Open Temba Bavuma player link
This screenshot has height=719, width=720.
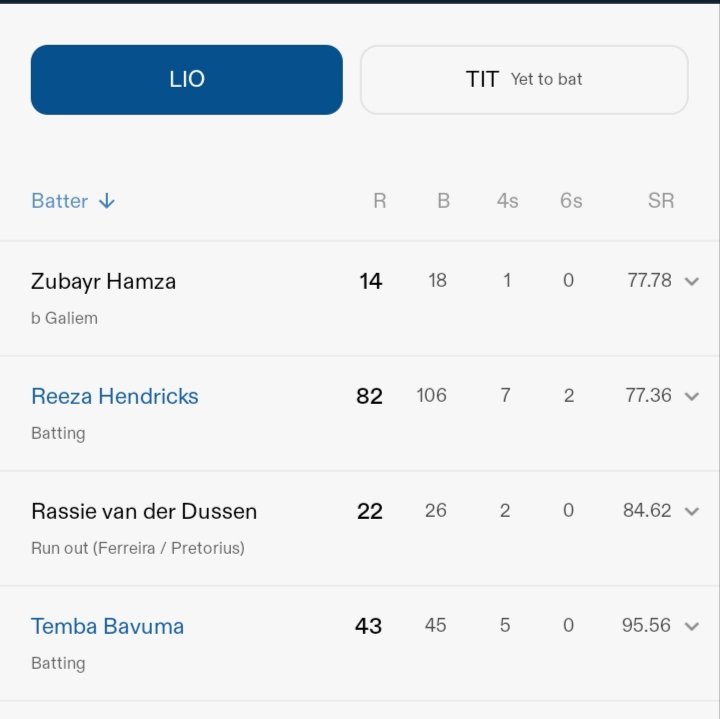tap(108, 626)
